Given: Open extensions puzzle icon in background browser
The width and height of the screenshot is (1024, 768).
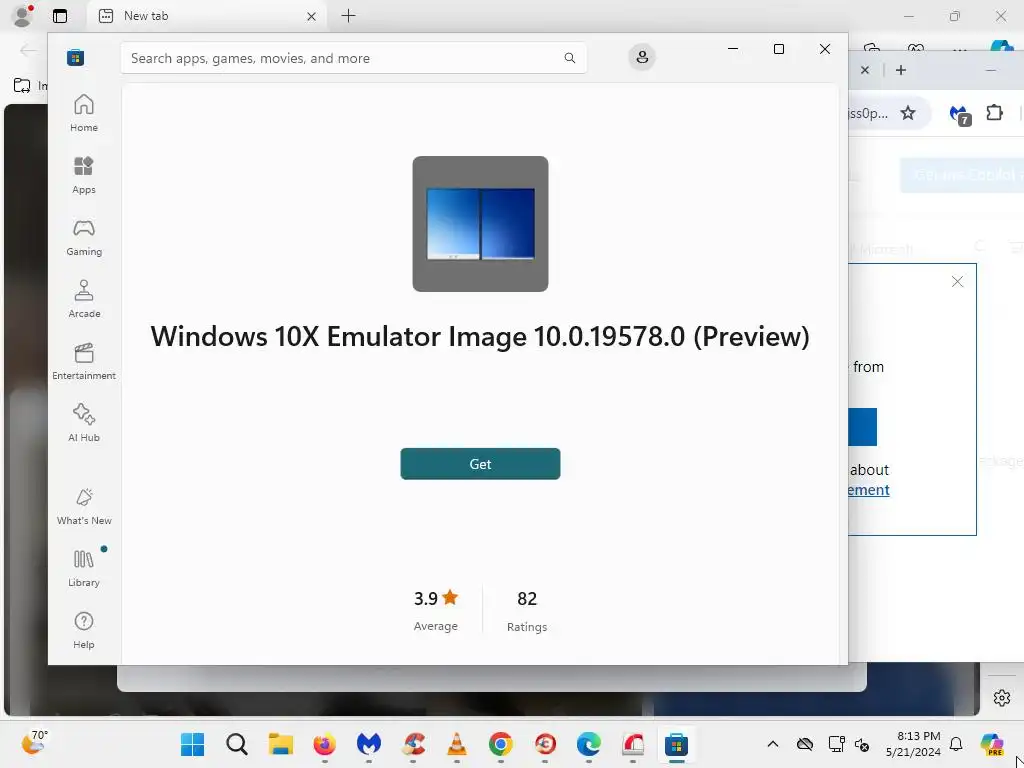Looking at the screenshot, I should [x=994, y=113].
